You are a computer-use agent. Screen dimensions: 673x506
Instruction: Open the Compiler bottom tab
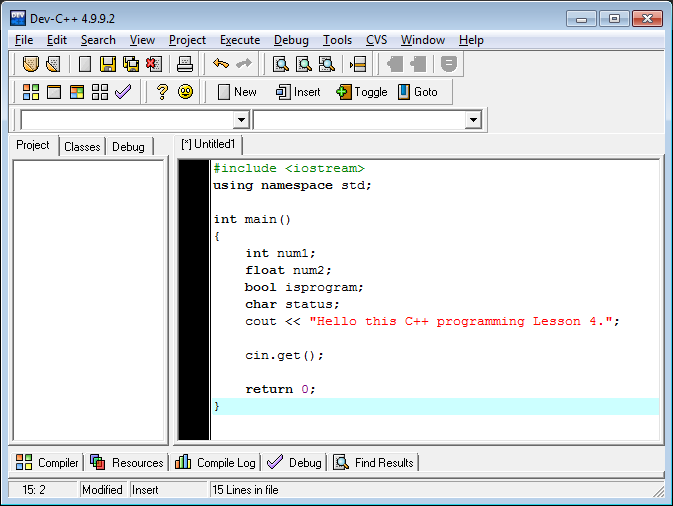[x=47, y=463]
